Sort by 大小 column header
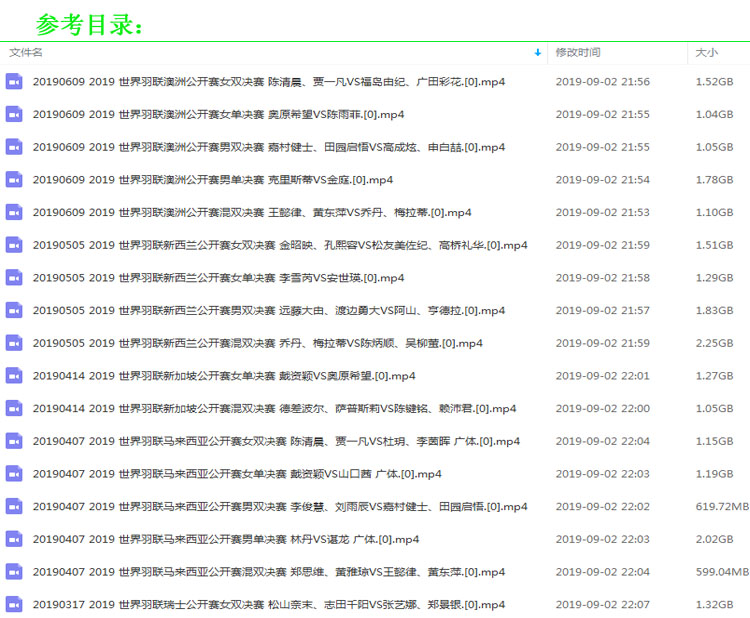Image resolution: width=750 pixels, height=618 pixels. point(706,52)
